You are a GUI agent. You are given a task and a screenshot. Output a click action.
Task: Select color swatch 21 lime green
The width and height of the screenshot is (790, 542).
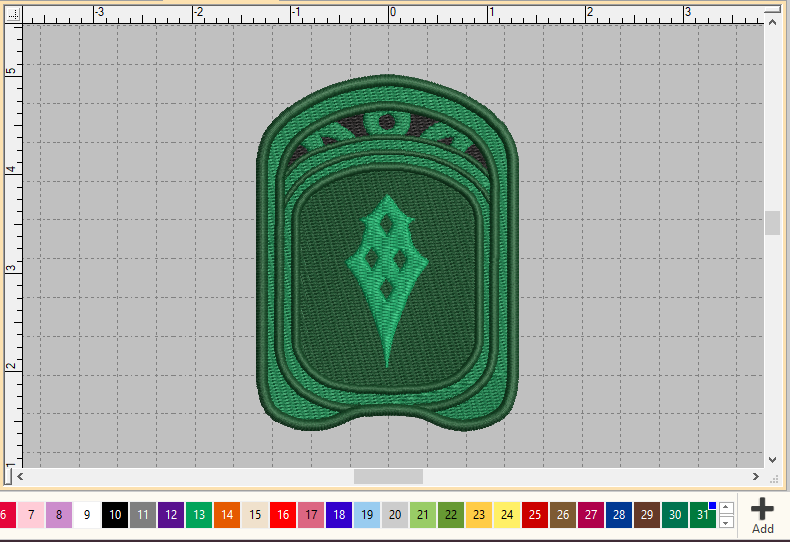click(423, 515)
